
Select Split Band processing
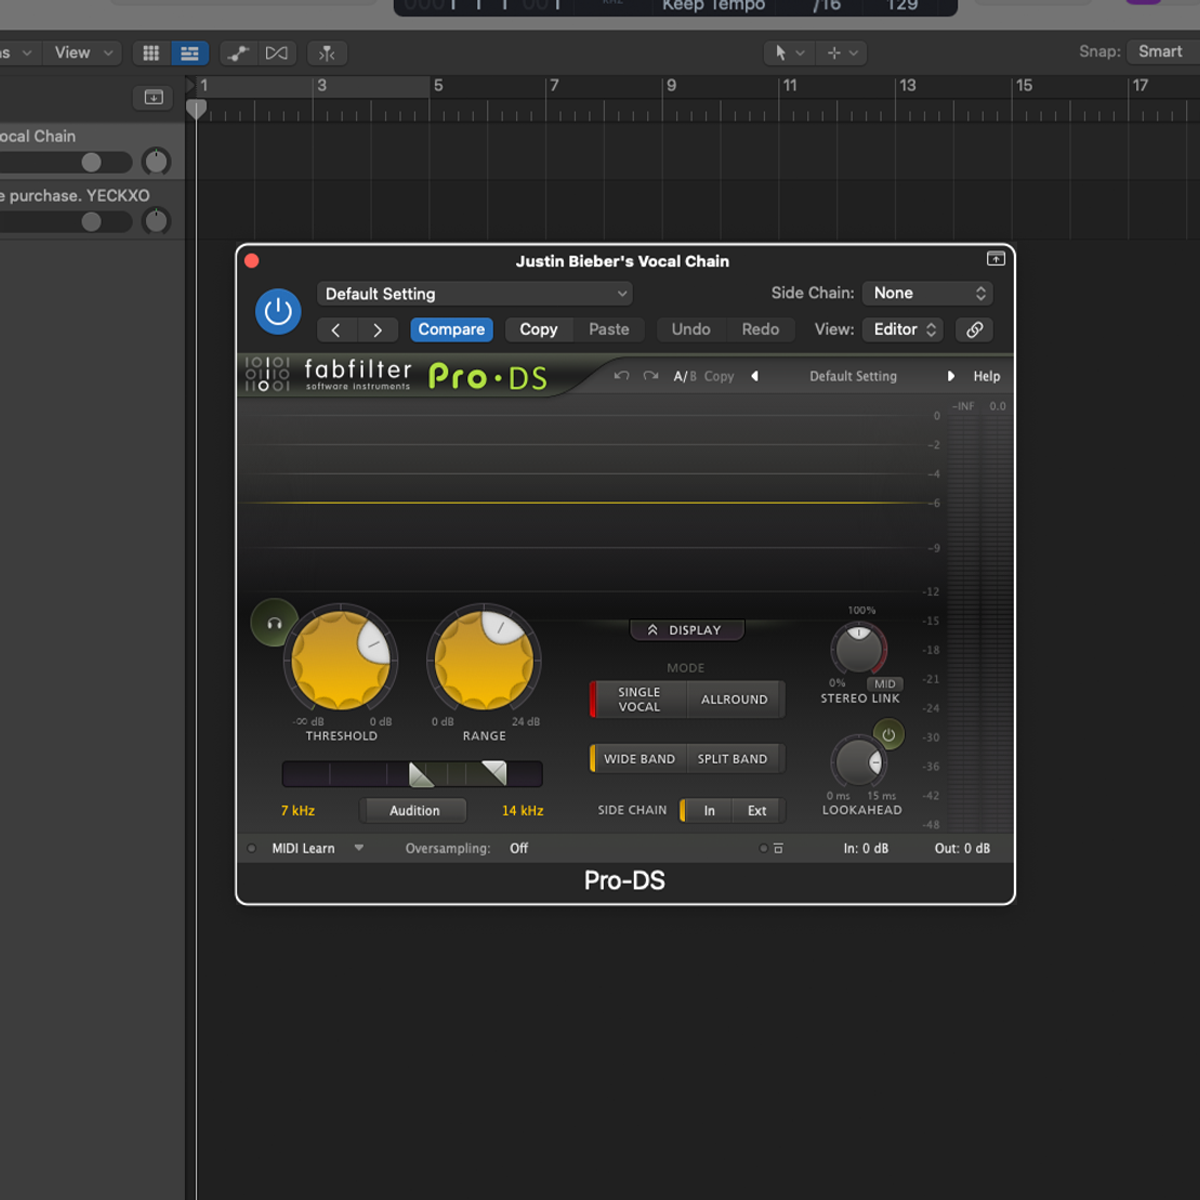coord(732,759)
